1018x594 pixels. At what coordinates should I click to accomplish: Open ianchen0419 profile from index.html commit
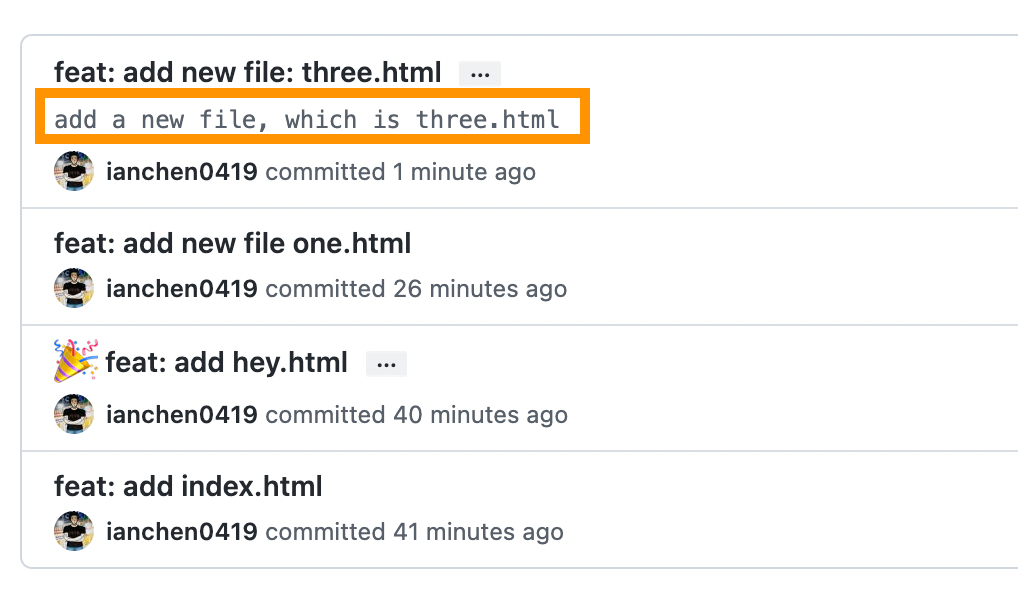(x=182, y=532)
